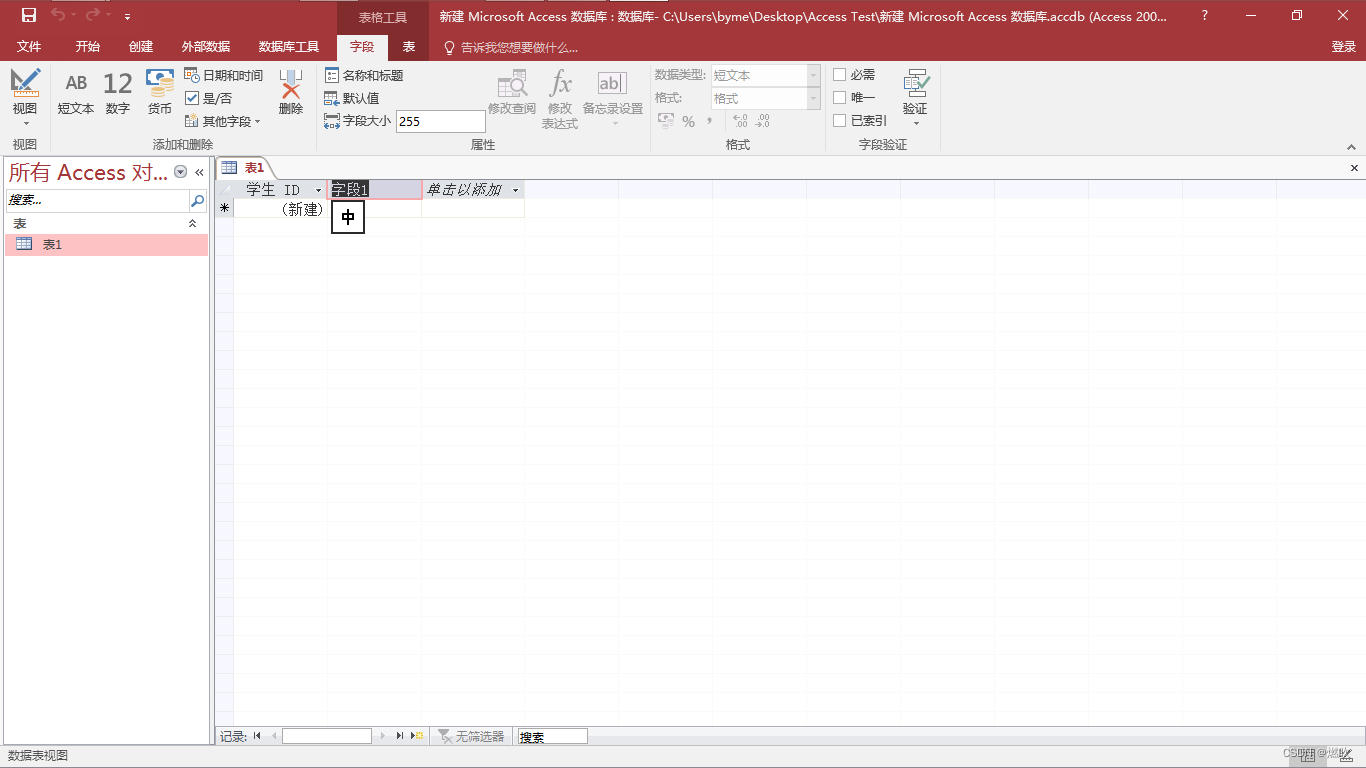This screenshot has width=1366, height=768.
Task: Apply the percent (%) format
Action: point(688,121)
